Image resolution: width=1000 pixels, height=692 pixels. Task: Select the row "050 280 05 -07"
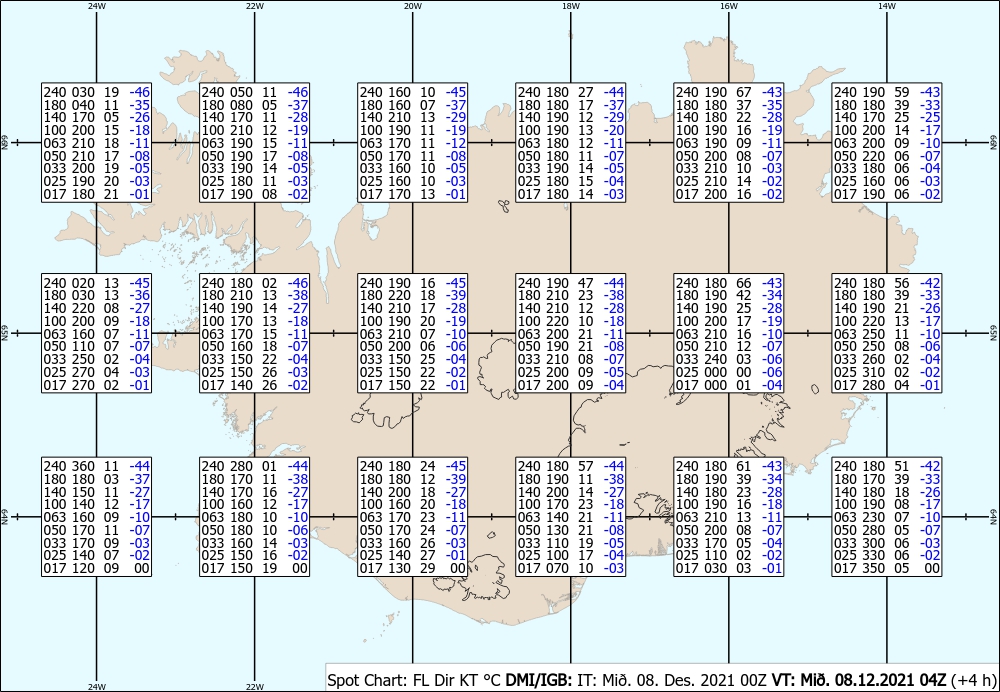point(887,530)
